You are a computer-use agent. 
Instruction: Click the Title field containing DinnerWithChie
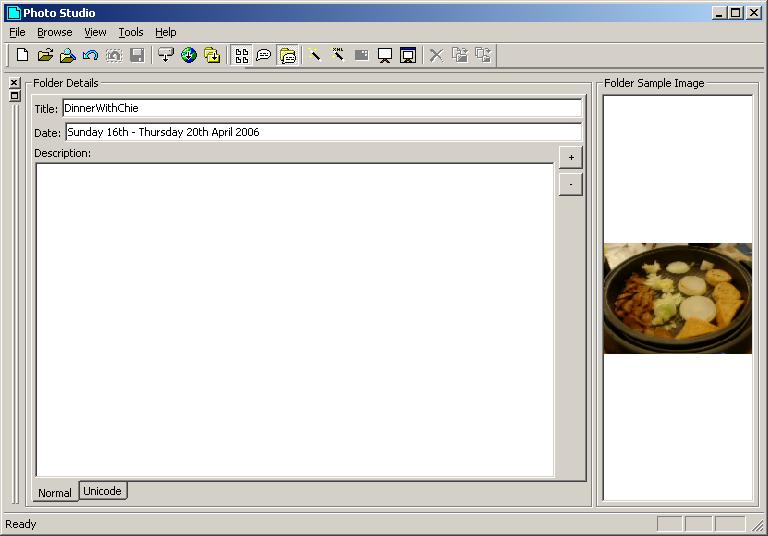322,108
